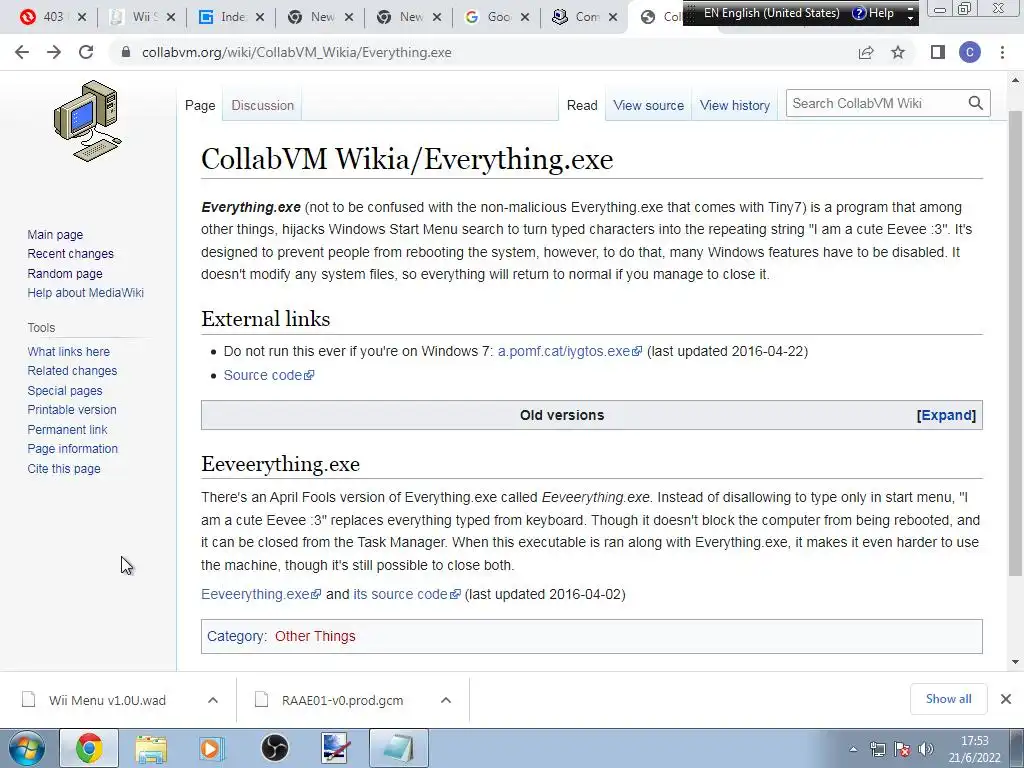Close the Wii browser tab
Screen dimensions: 1024x768
(170, 17)
